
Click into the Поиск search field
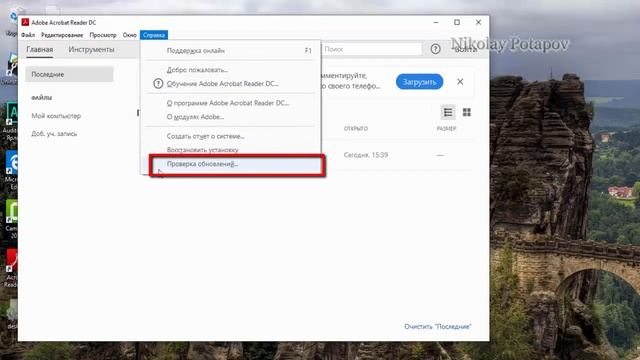coord(371,49)
